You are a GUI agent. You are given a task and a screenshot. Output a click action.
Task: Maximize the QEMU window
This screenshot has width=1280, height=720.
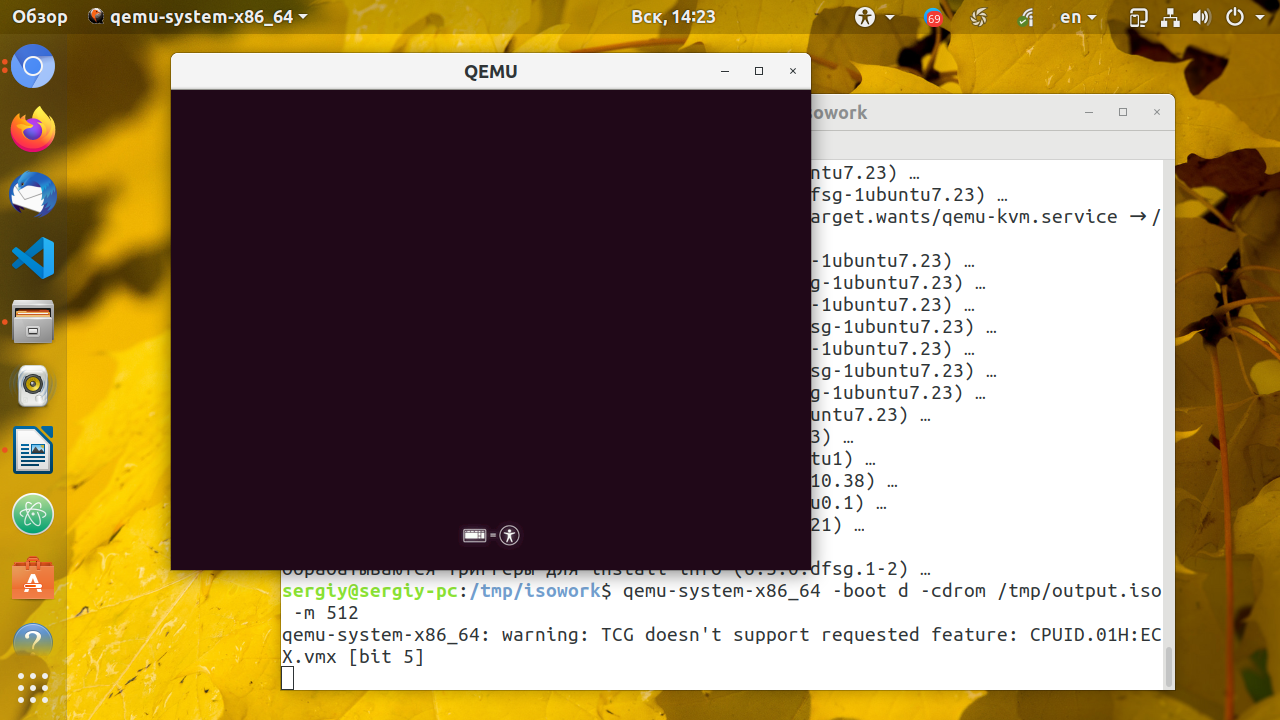click(759, 71)
